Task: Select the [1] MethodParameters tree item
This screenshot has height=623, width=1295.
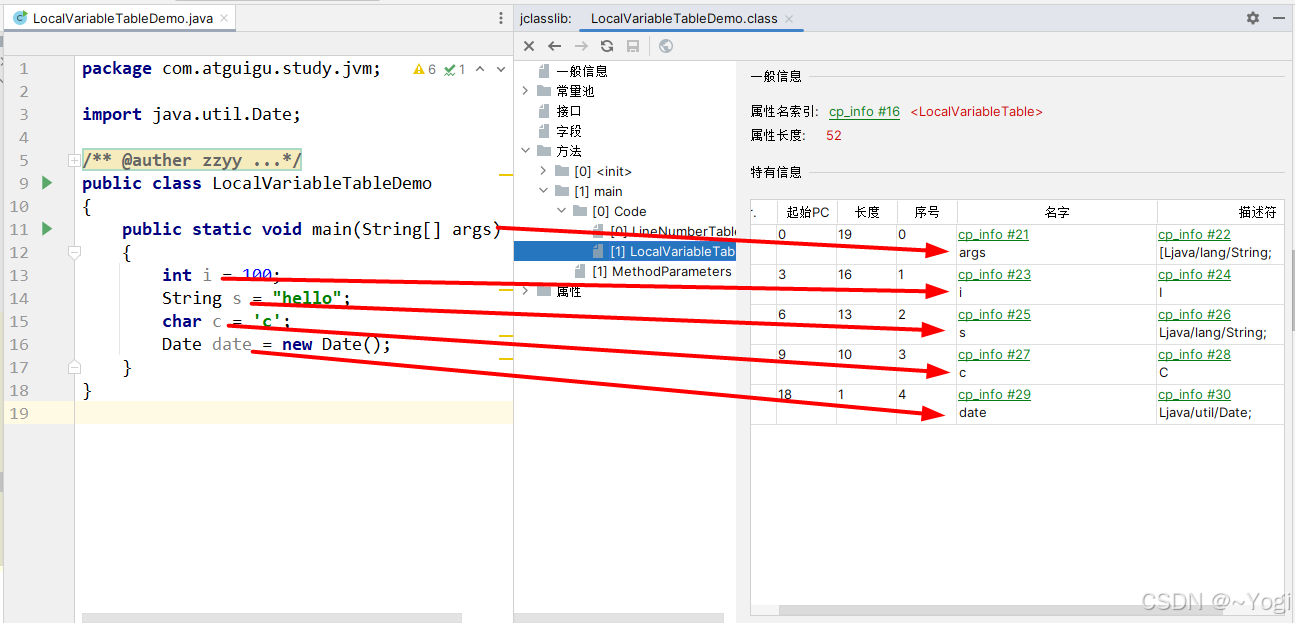Action: (x=661, y=271)
